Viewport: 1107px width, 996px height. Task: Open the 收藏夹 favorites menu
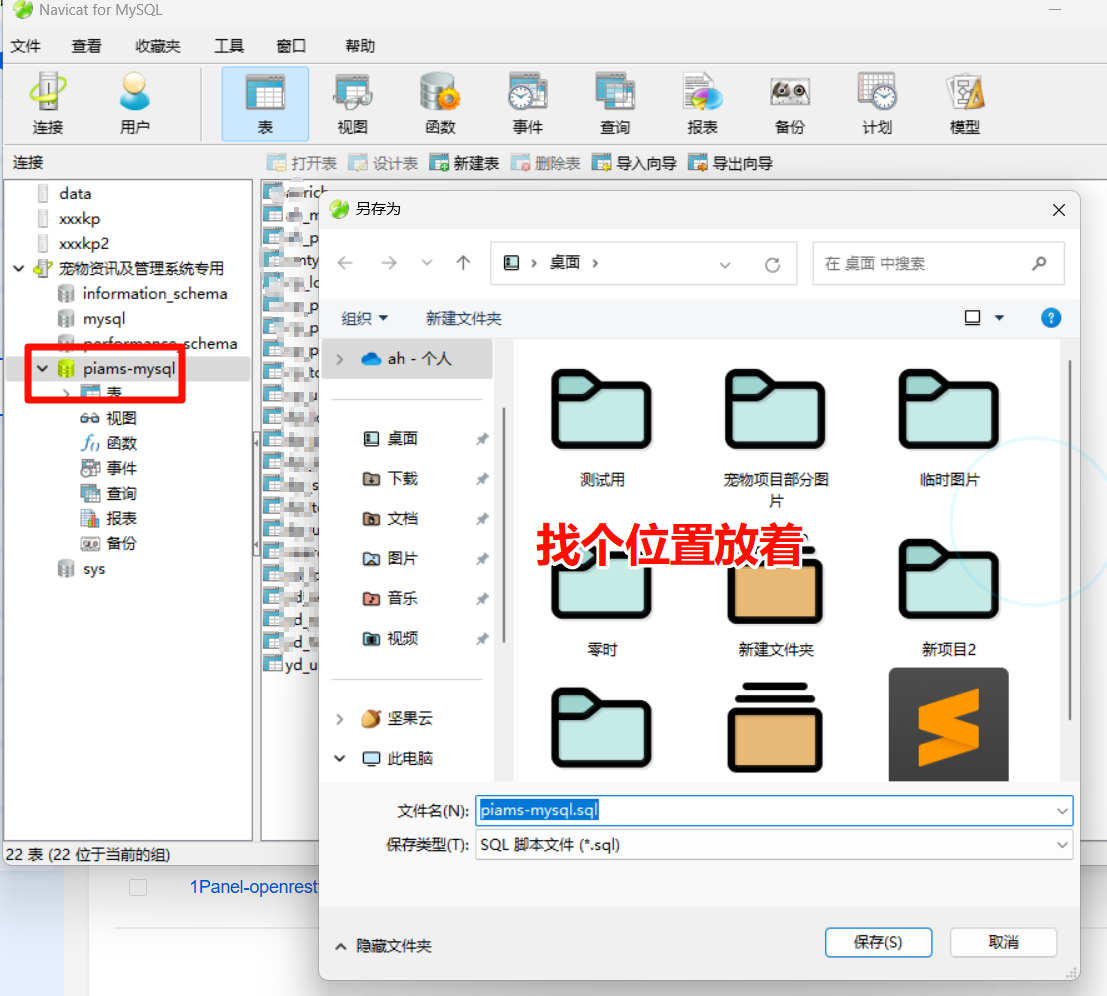(158, 46)
